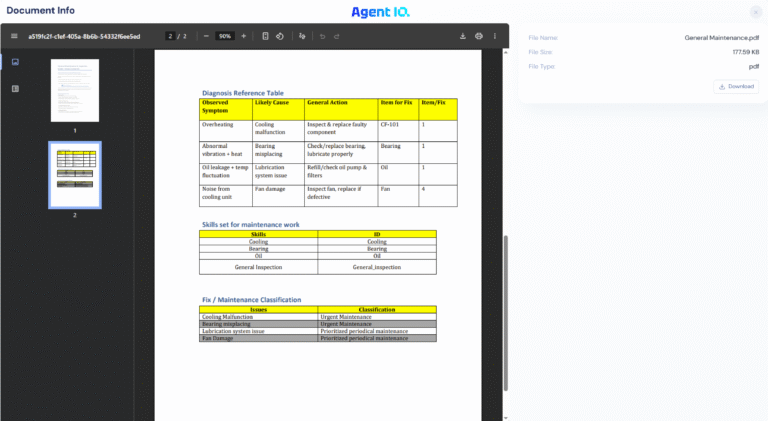
Task: Click the fit to page icon
Action: tap(265, 36)
